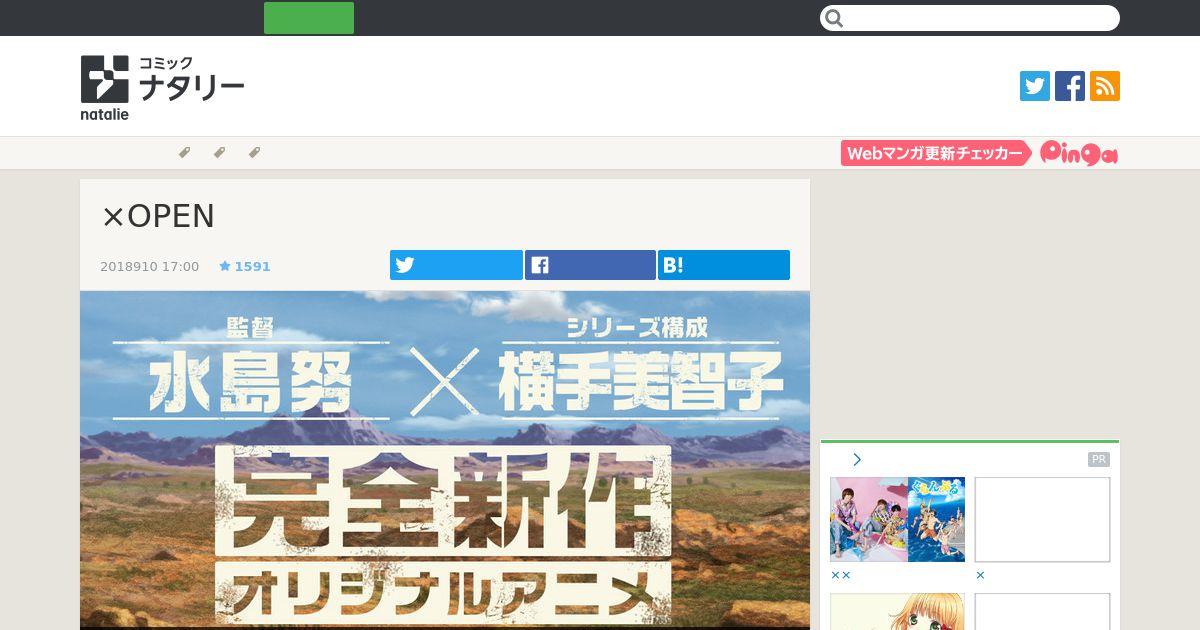Click the ×× link under first thumbnail

(840, 576)
